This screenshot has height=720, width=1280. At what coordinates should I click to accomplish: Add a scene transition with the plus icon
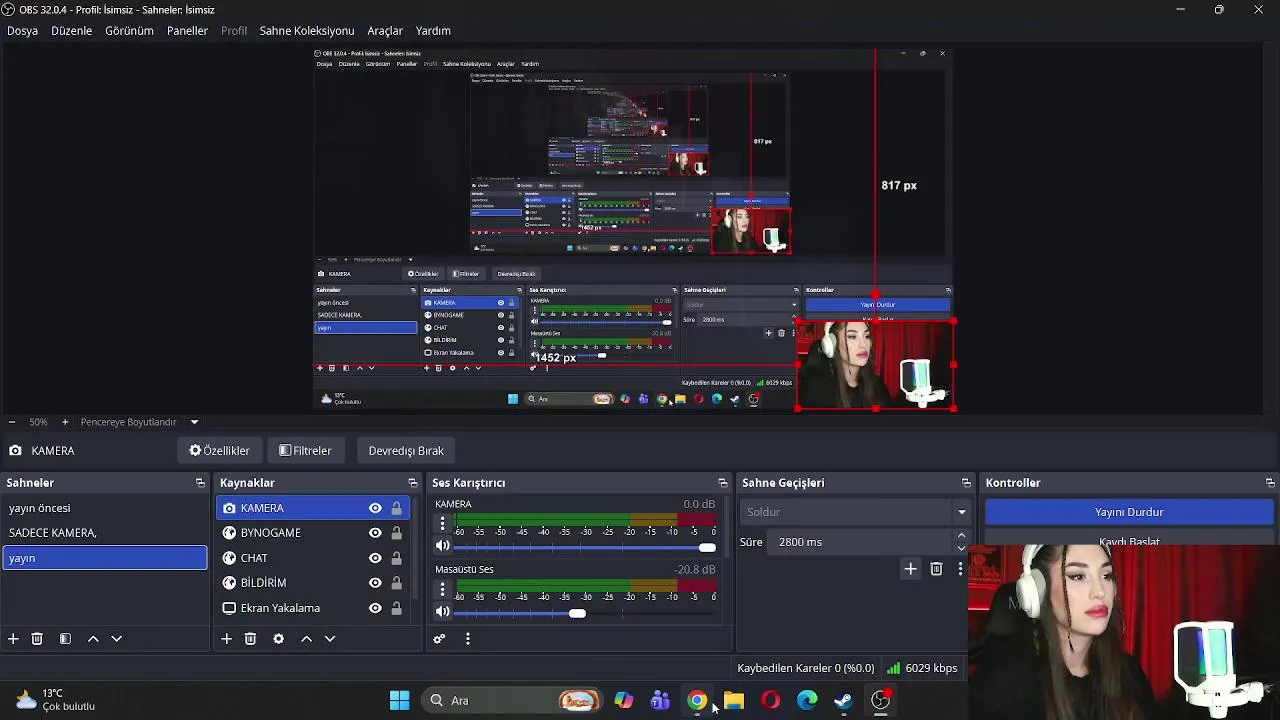click(910, 569)
